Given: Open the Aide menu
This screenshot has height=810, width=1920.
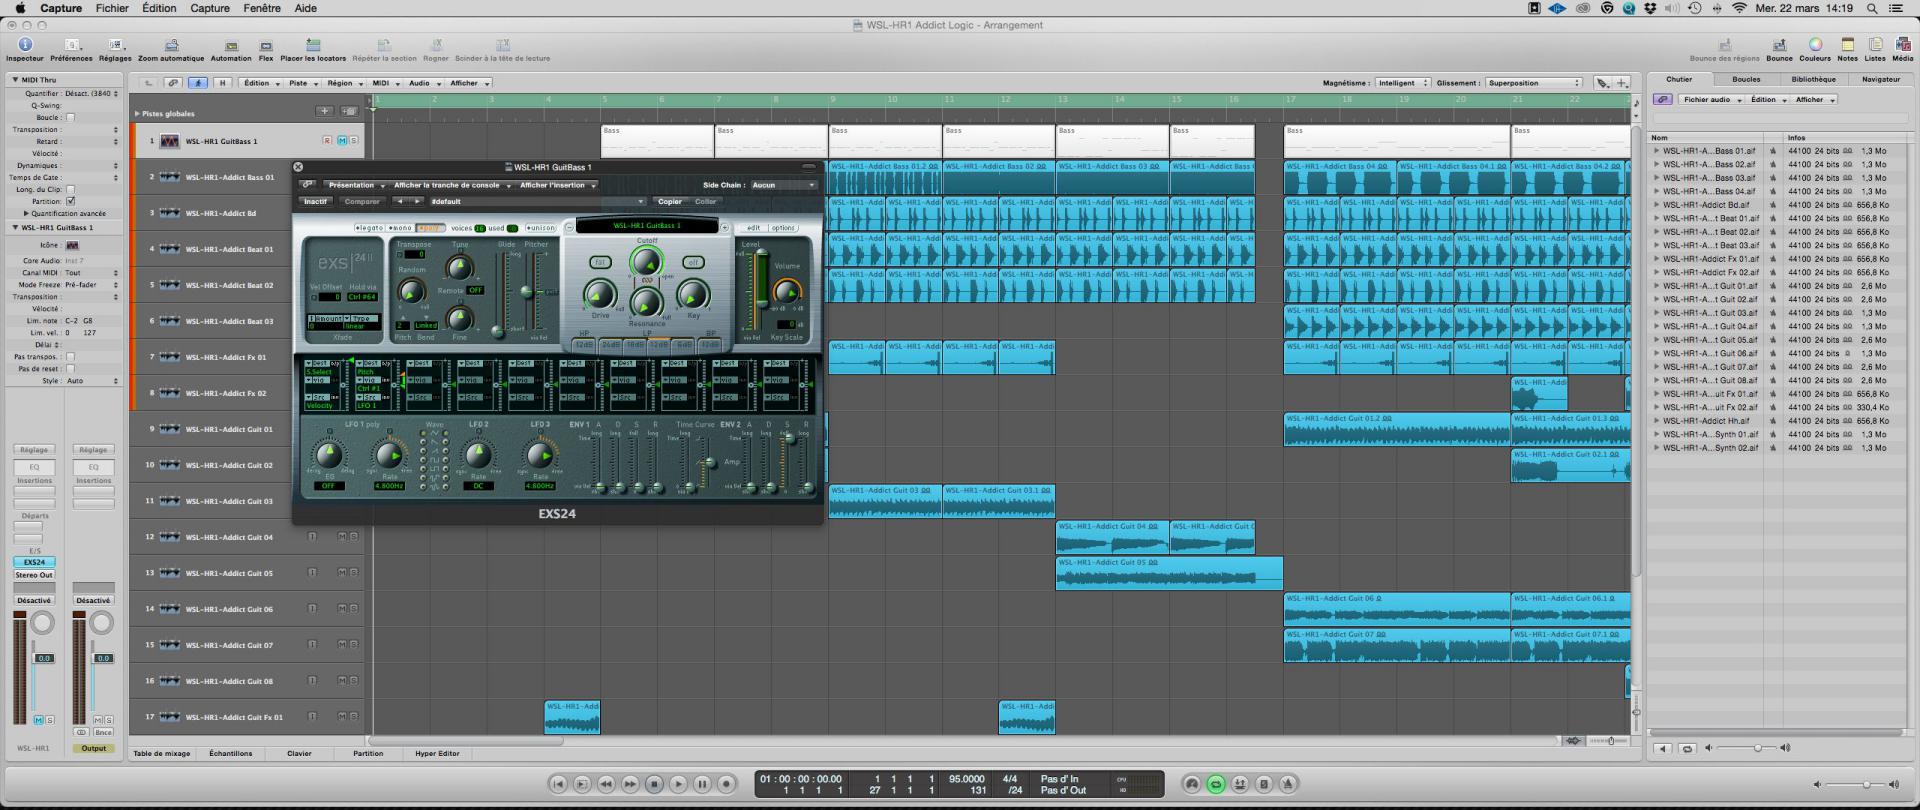Looking at the screenshot, I should point(306,8).
